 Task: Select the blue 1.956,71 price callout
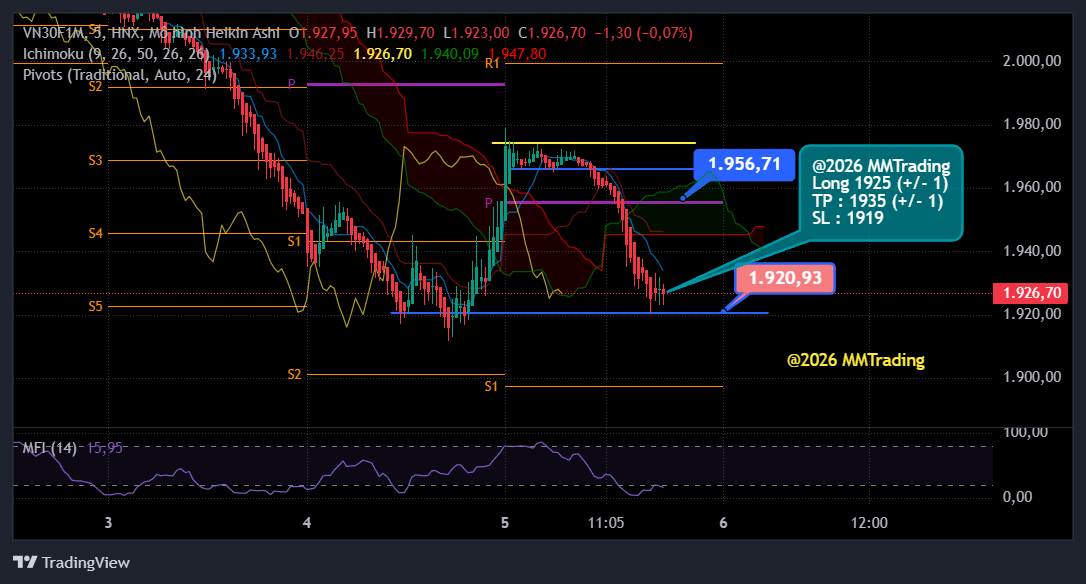(744, 164)
